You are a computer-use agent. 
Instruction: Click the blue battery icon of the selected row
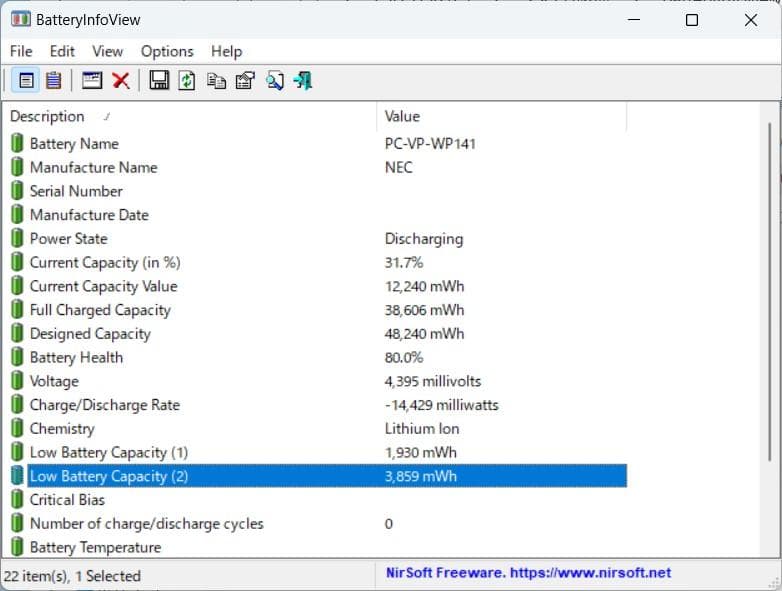(17, 476)
